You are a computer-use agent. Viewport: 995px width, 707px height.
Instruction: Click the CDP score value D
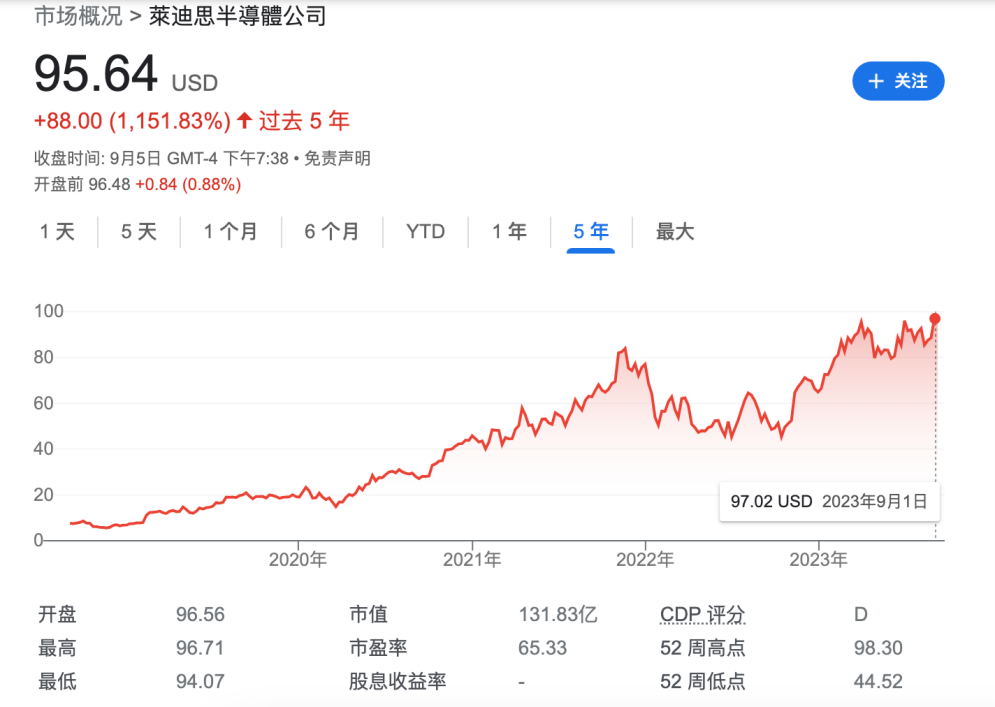tap(860, 614)
